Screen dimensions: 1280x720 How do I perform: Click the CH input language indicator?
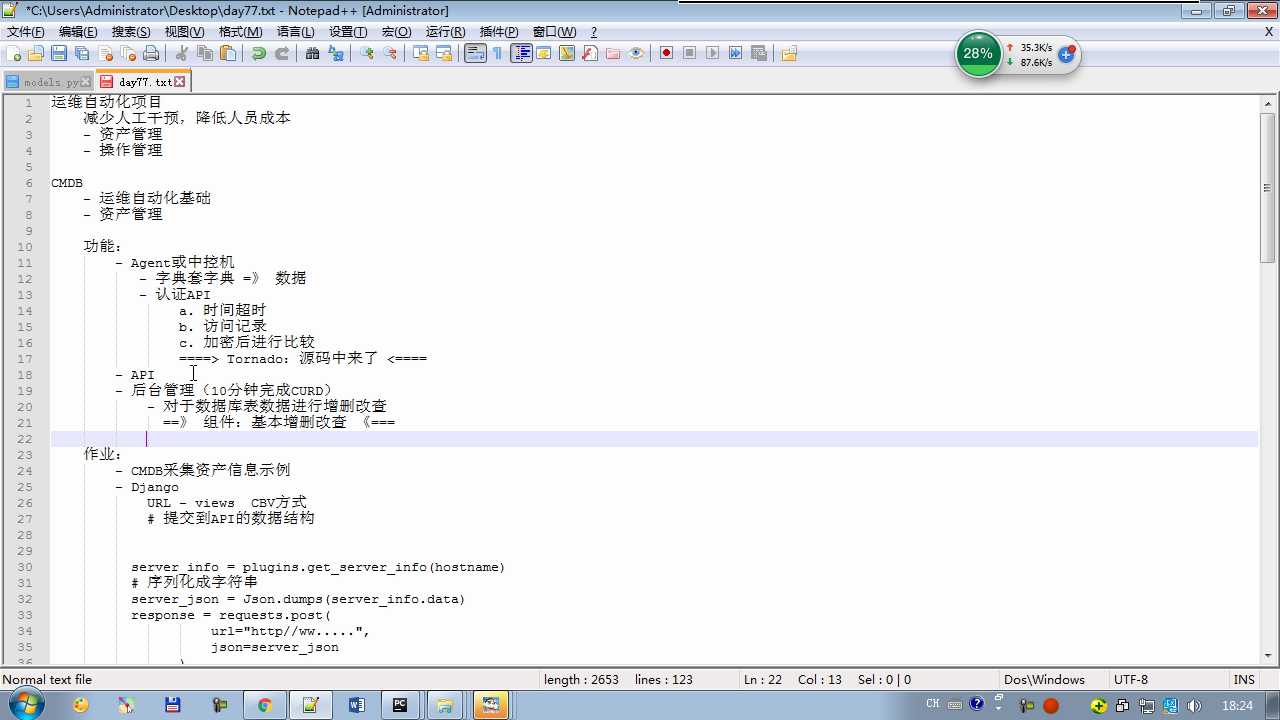(932, 704)
